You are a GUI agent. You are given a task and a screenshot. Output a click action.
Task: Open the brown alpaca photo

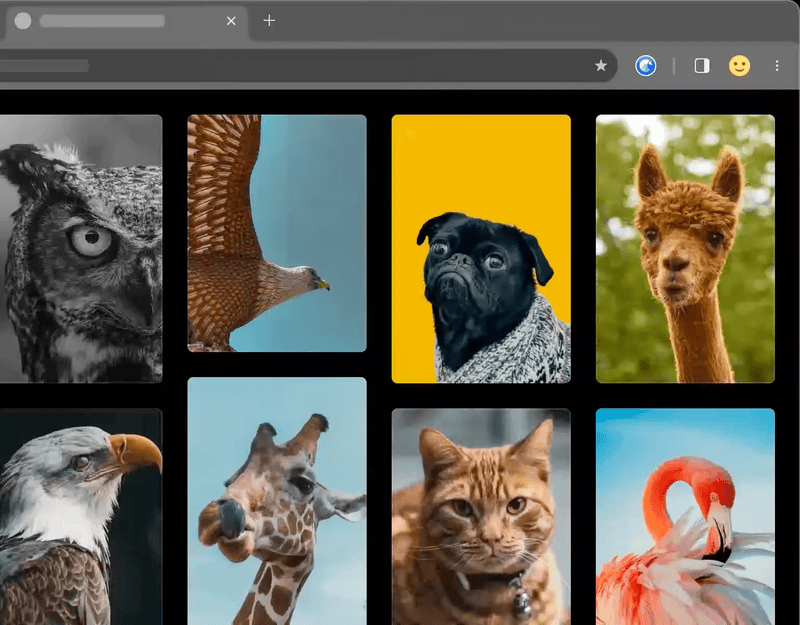click(685, 248)
